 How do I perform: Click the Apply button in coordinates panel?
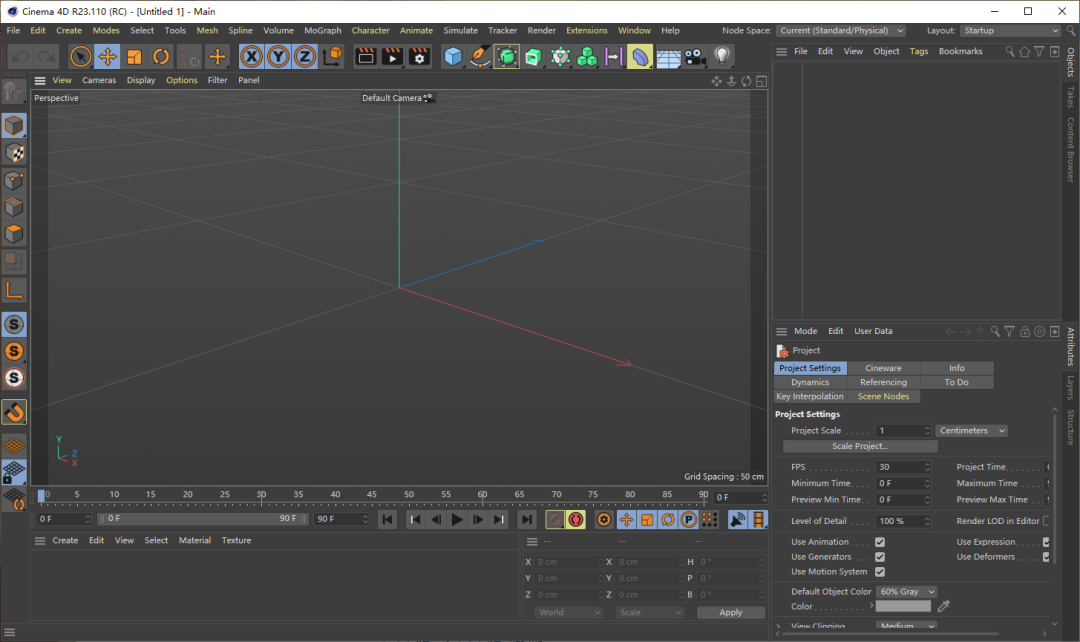(731, 612)
